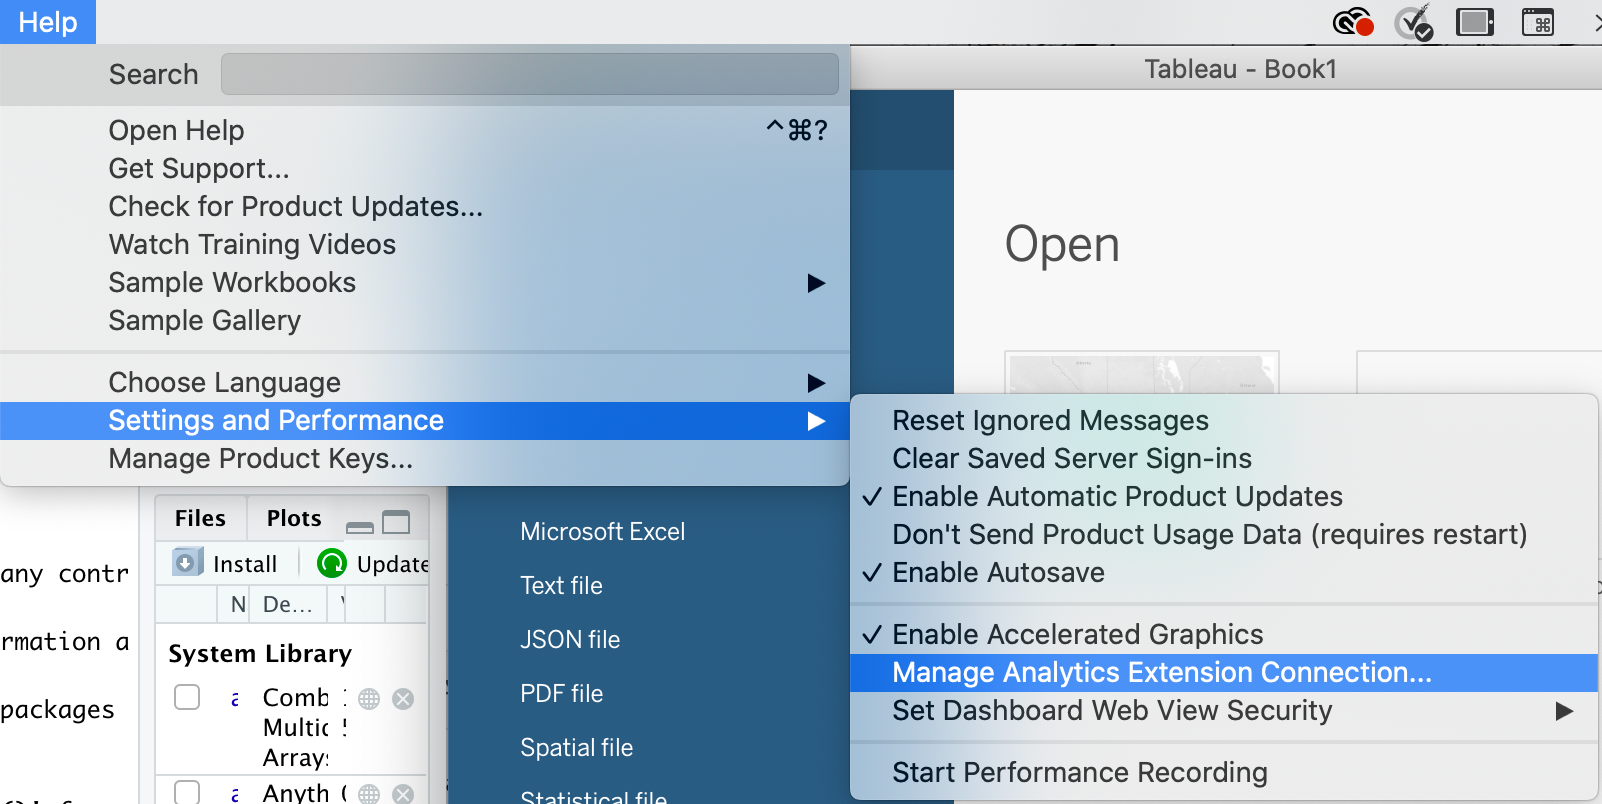Expand Settings and Performance submenu

coord(425,421)
